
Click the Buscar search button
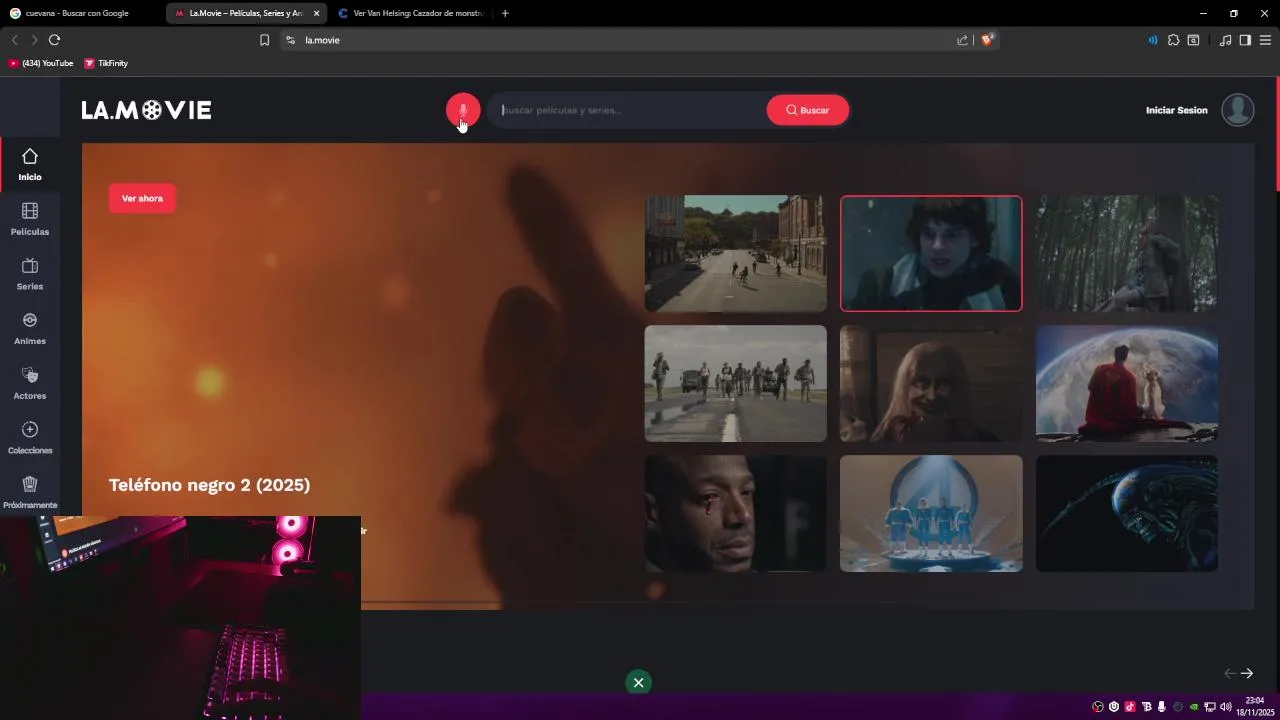tap(808, 110)
